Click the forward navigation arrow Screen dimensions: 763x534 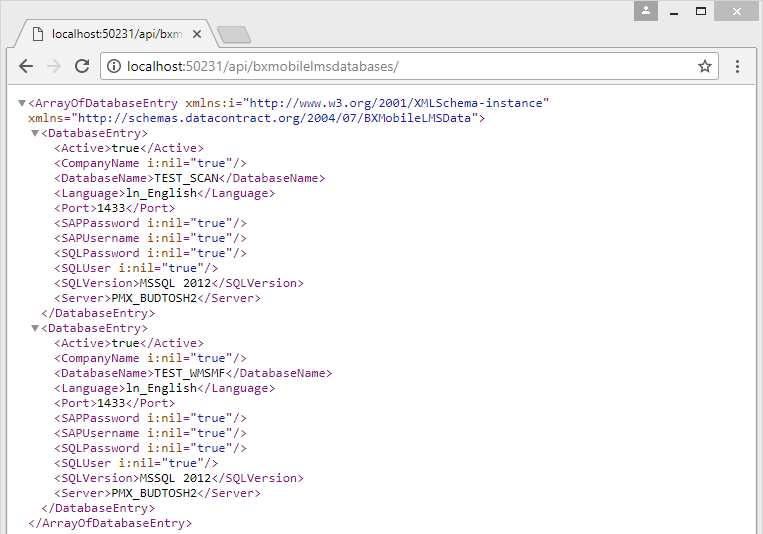coord(54,66)
